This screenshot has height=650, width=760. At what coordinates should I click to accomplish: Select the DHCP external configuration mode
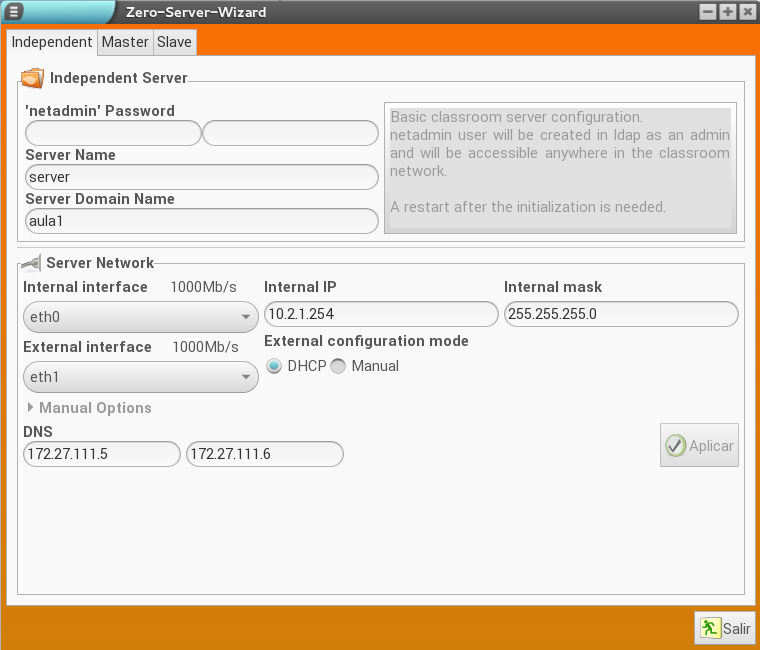274,366
